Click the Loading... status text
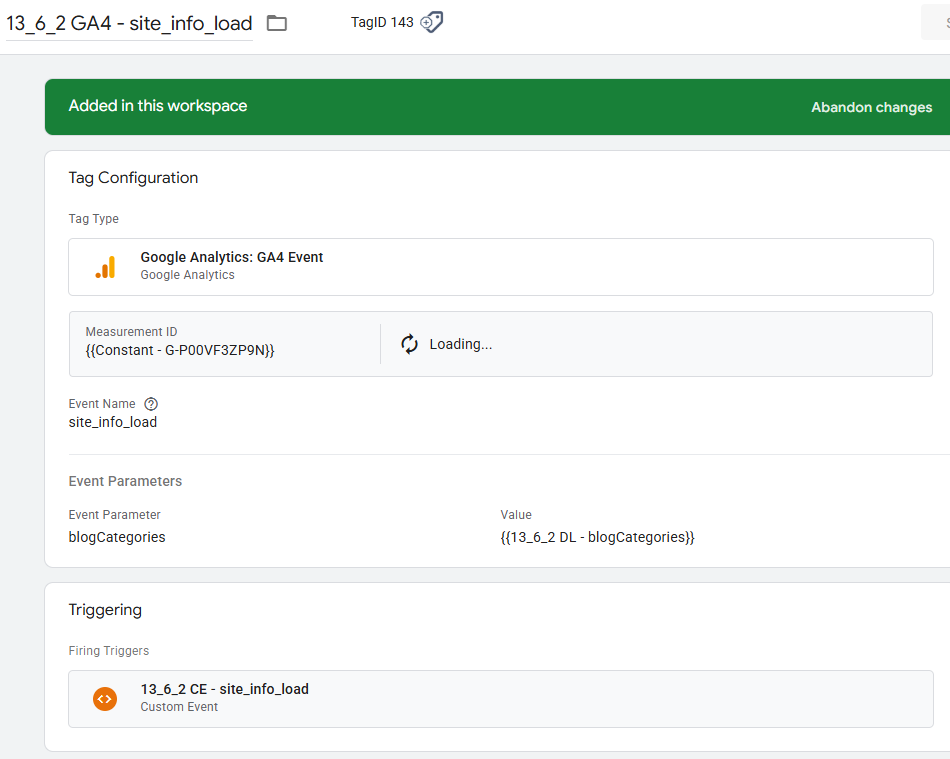Viewport: 950px width, 759px height. pos(461,344)
